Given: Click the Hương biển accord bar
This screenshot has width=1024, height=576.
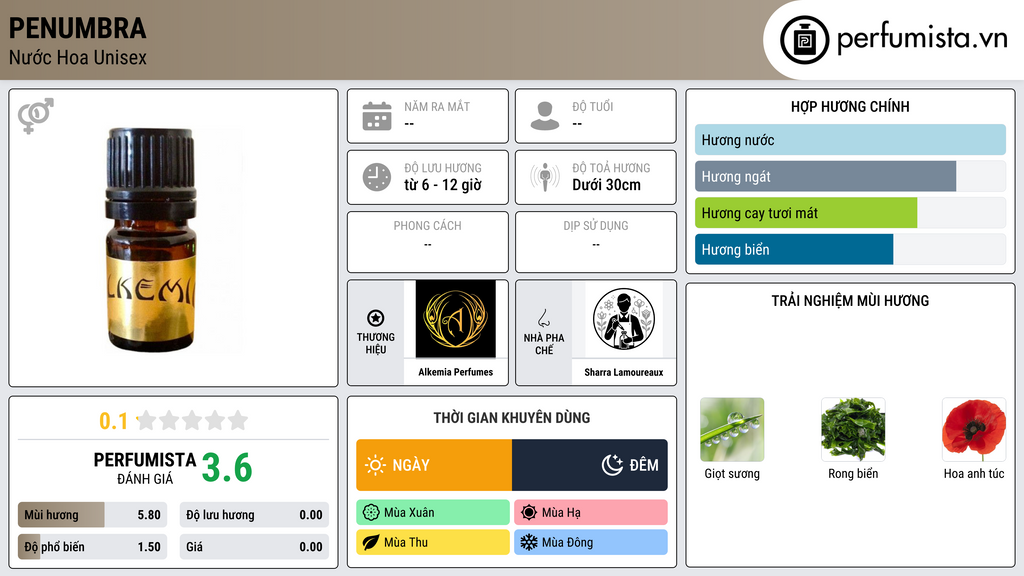Looking at the screenshot, I should [850, 249].
